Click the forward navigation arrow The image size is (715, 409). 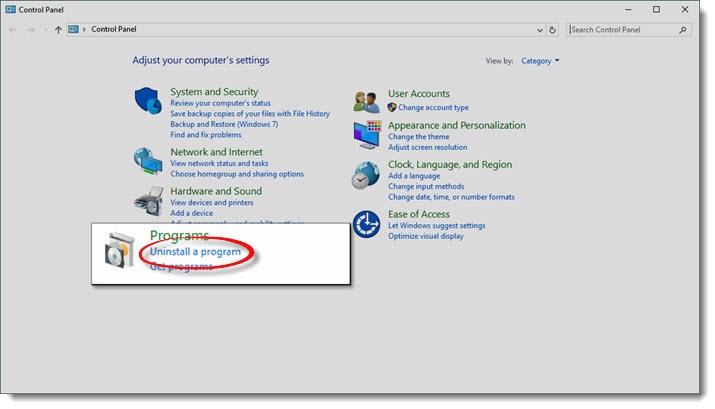tap(31, 30)
